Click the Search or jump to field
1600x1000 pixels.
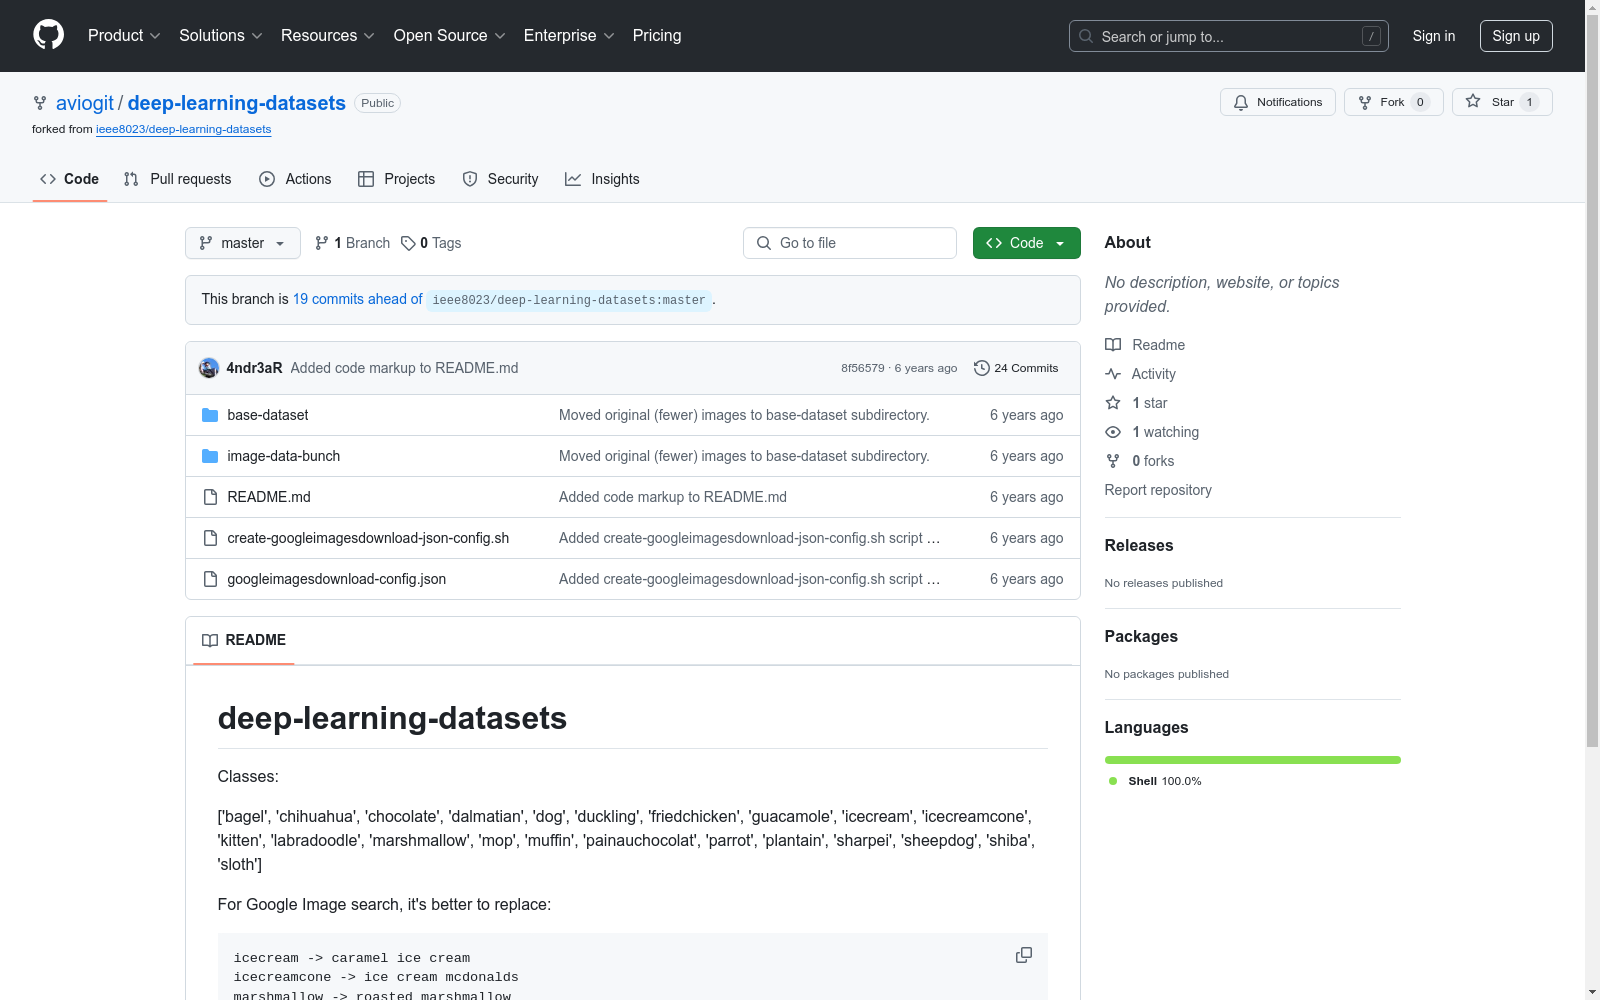pyautogui.click(x=1229, y=36)
